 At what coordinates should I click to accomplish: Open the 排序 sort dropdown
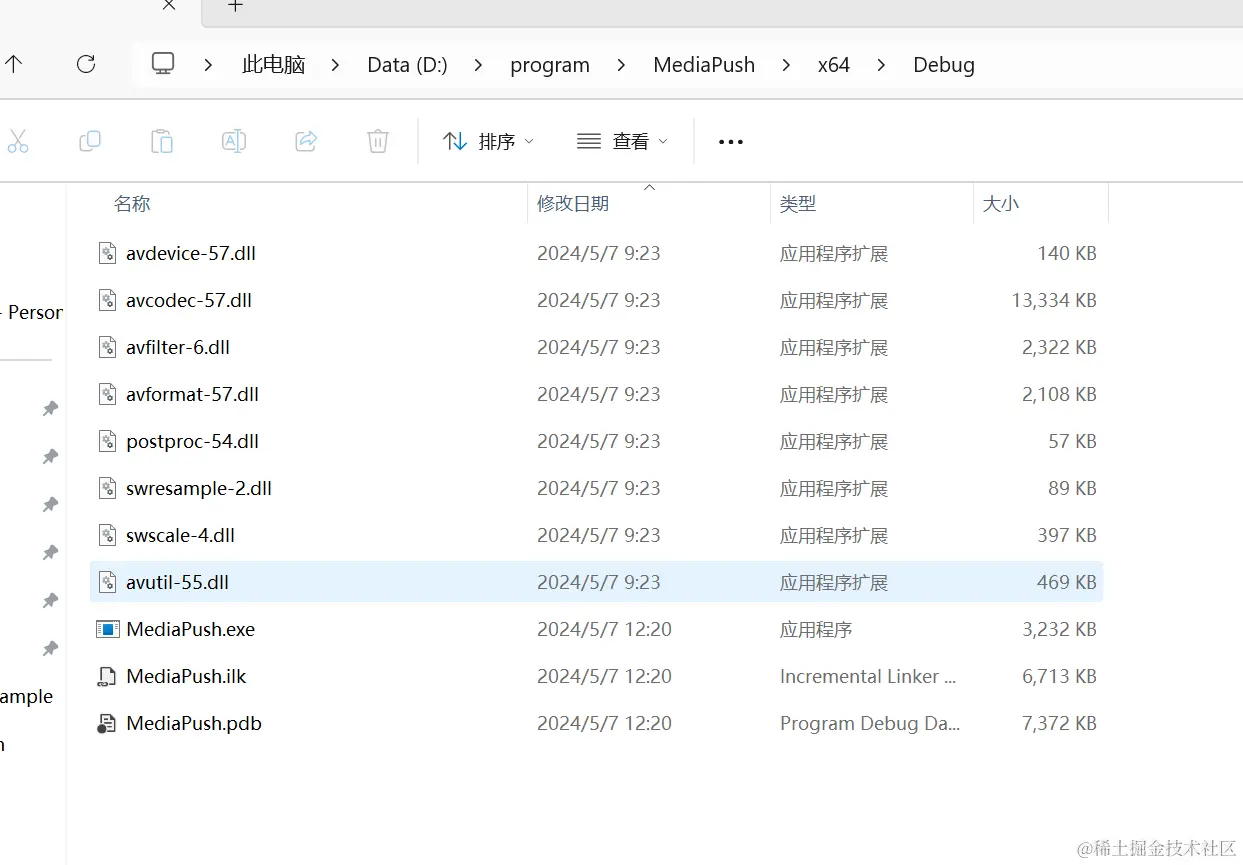tap(488, 142)
